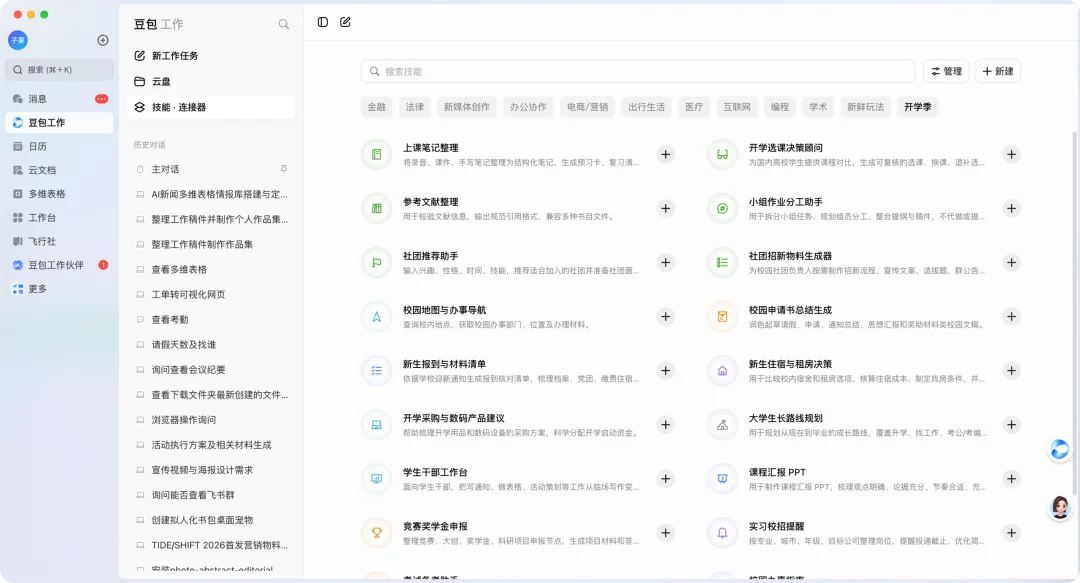Click the search magnifier beside 豆包工作 title

coord(284,24)
